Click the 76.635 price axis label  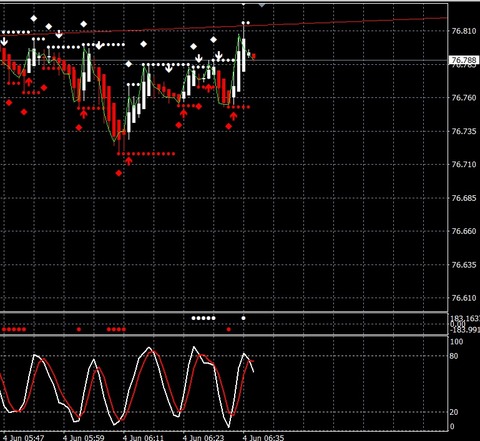[464, 265]
